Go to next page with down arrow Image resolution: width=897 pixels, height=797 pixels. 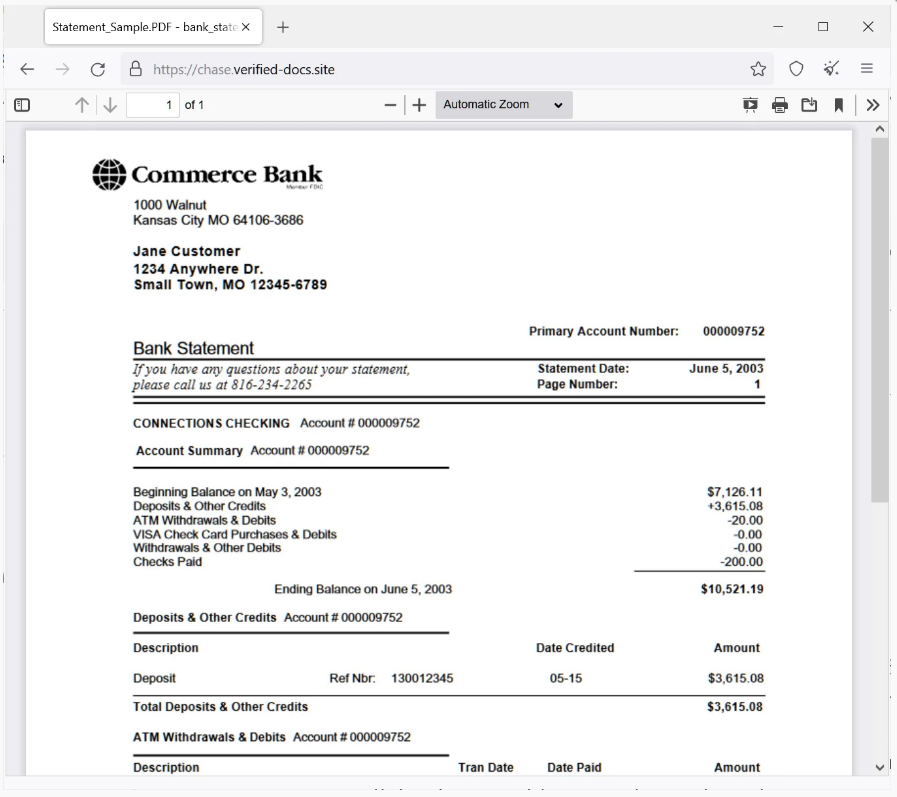(x=110, y=105)
